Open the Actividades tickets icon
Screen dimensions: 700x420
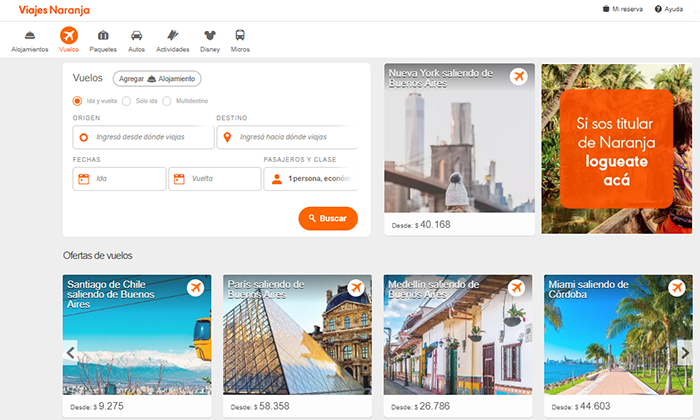pyautogui.click(x=173, y=35)
